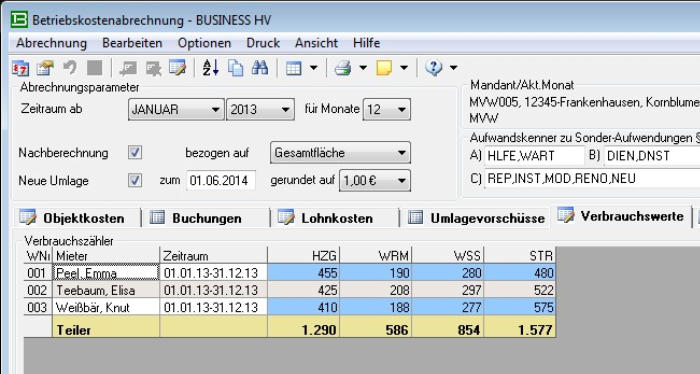Screen dimensions: 700x374
Task: Click the B) field containing DIEN,DNST
Action: tap(653, 156)
